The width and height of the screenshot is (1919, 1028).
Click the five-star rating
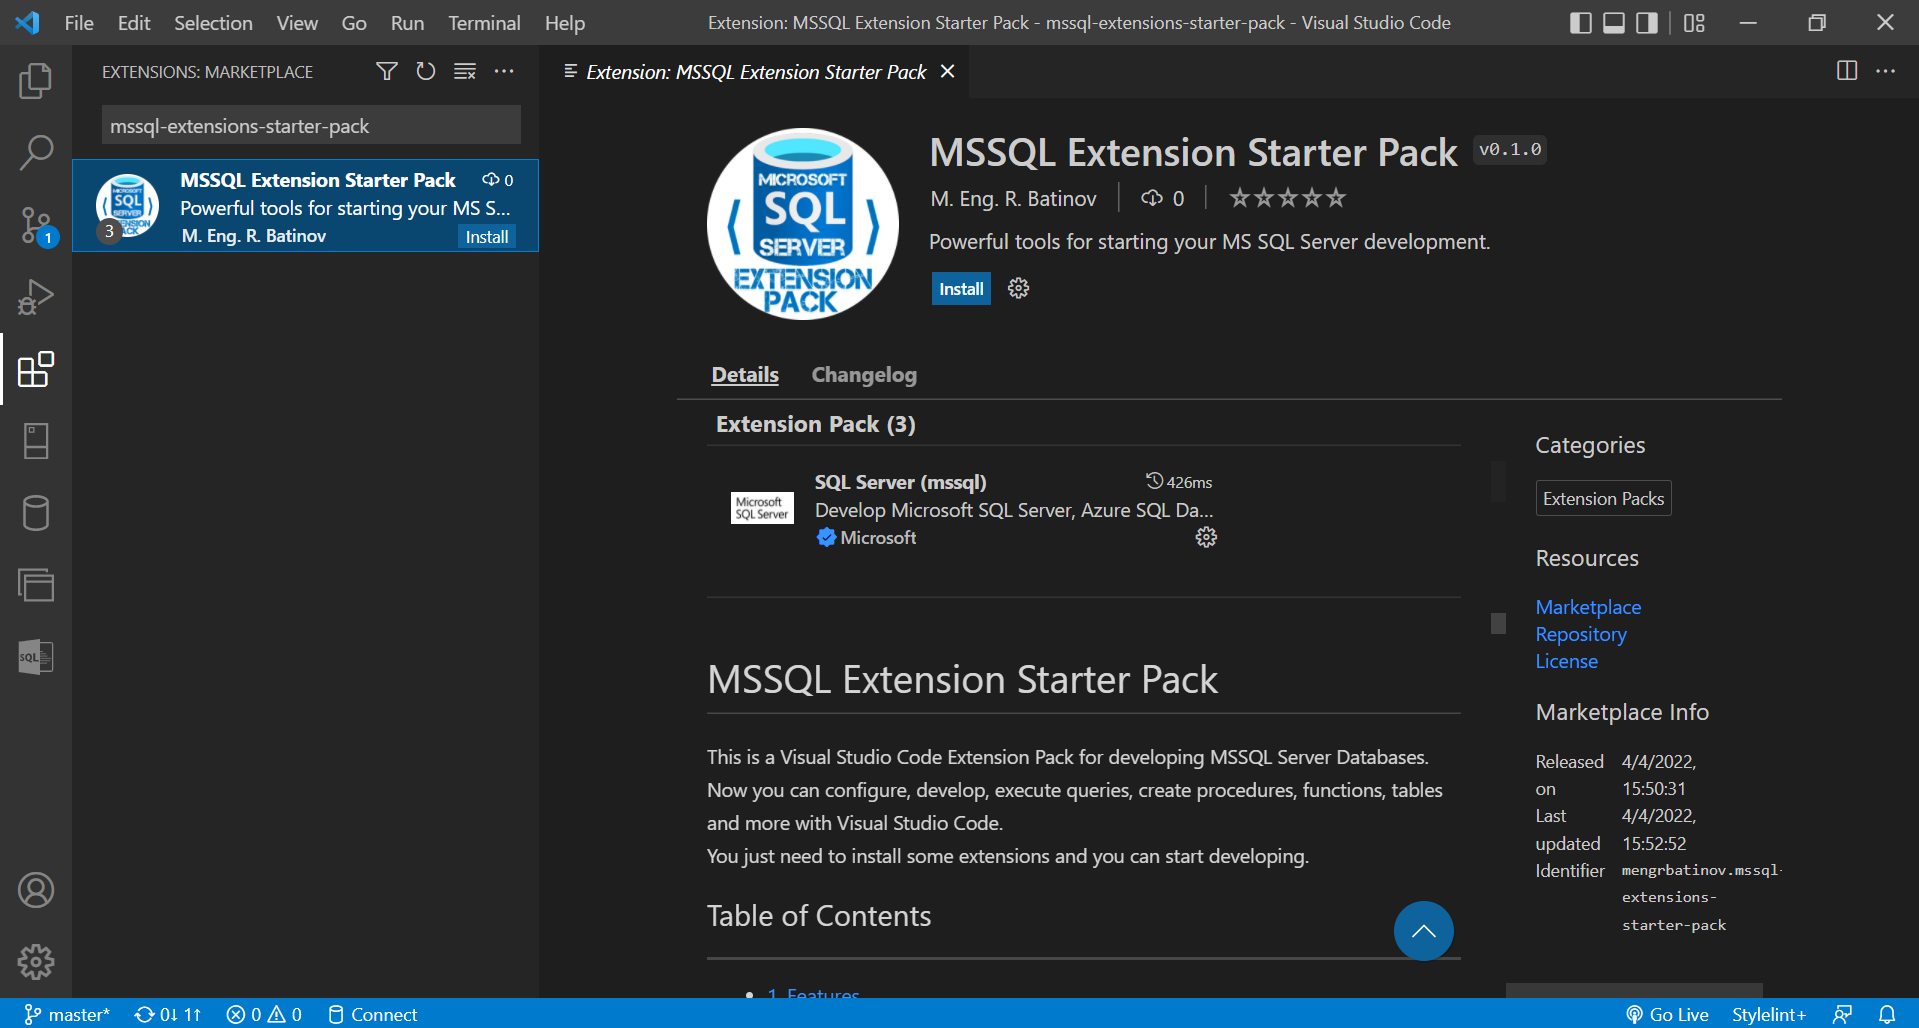point(1288,198)
